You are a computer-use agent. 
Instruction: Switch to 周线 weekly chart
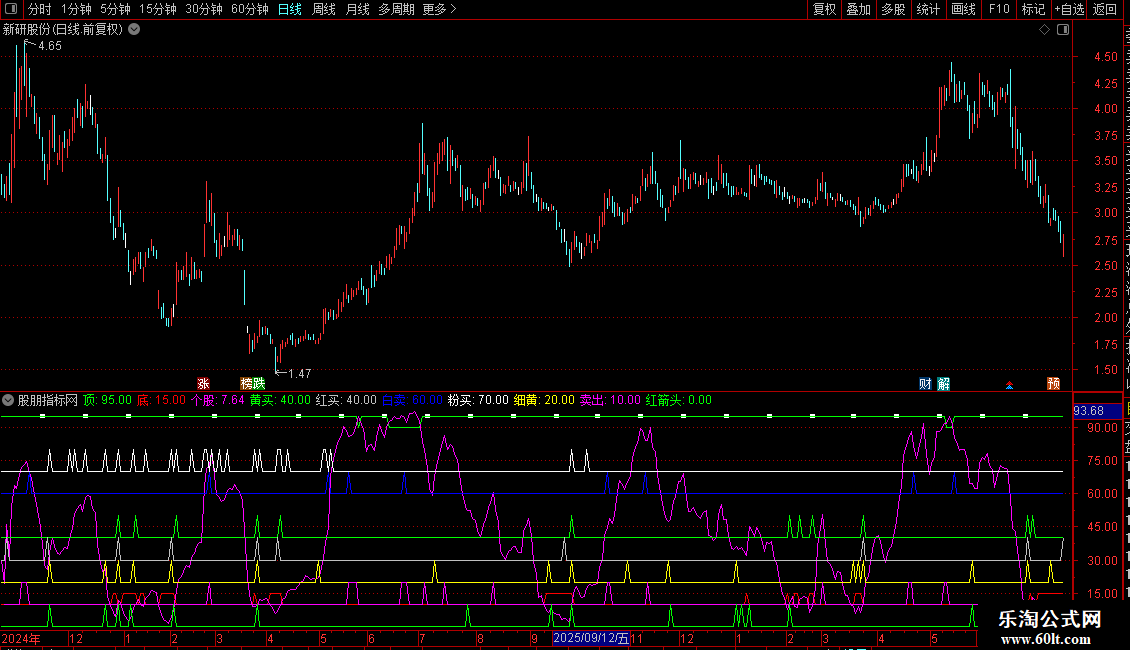324,9
